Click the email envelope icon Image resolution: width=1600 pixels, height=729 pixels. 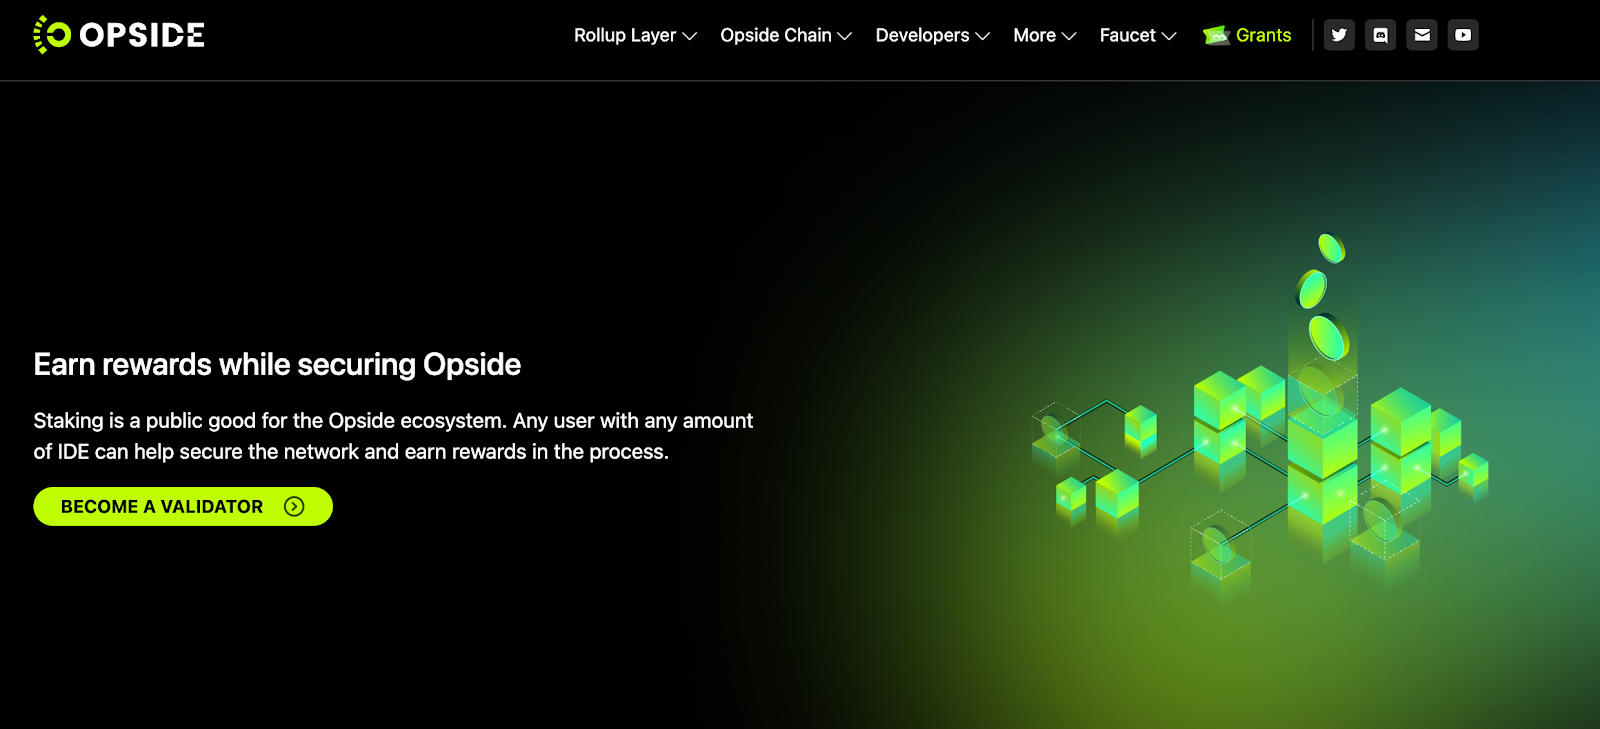tap(1422, 35)
